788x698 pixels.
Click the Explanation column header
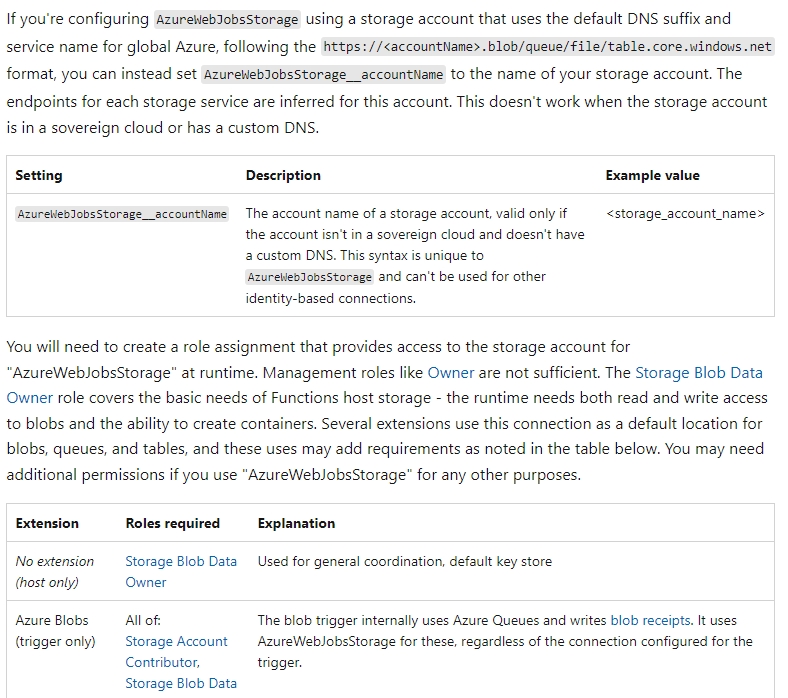(x=296, y=523)
